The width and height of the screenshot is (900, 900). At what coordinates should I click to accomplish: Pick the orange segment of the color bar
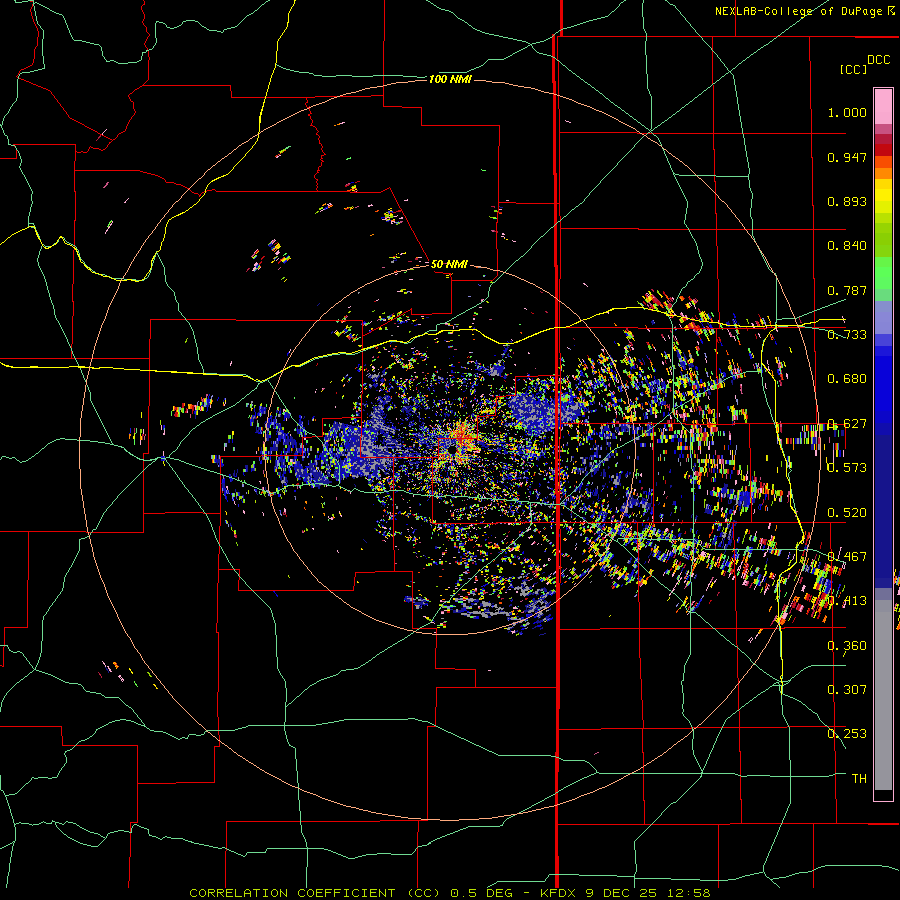tap(883, 168)
